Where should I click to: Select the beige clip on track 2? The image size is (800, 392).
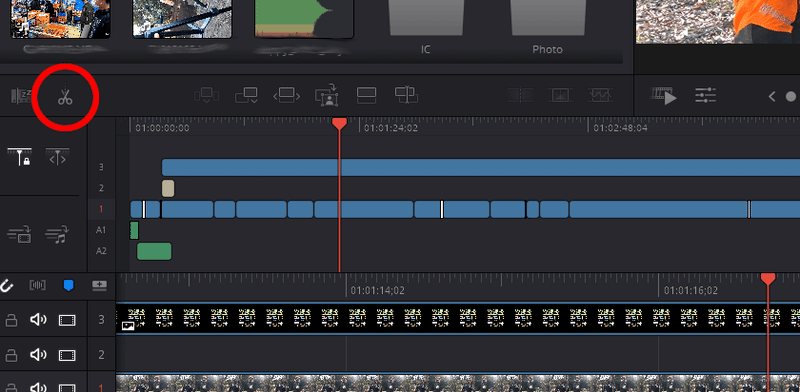[168, 188]
